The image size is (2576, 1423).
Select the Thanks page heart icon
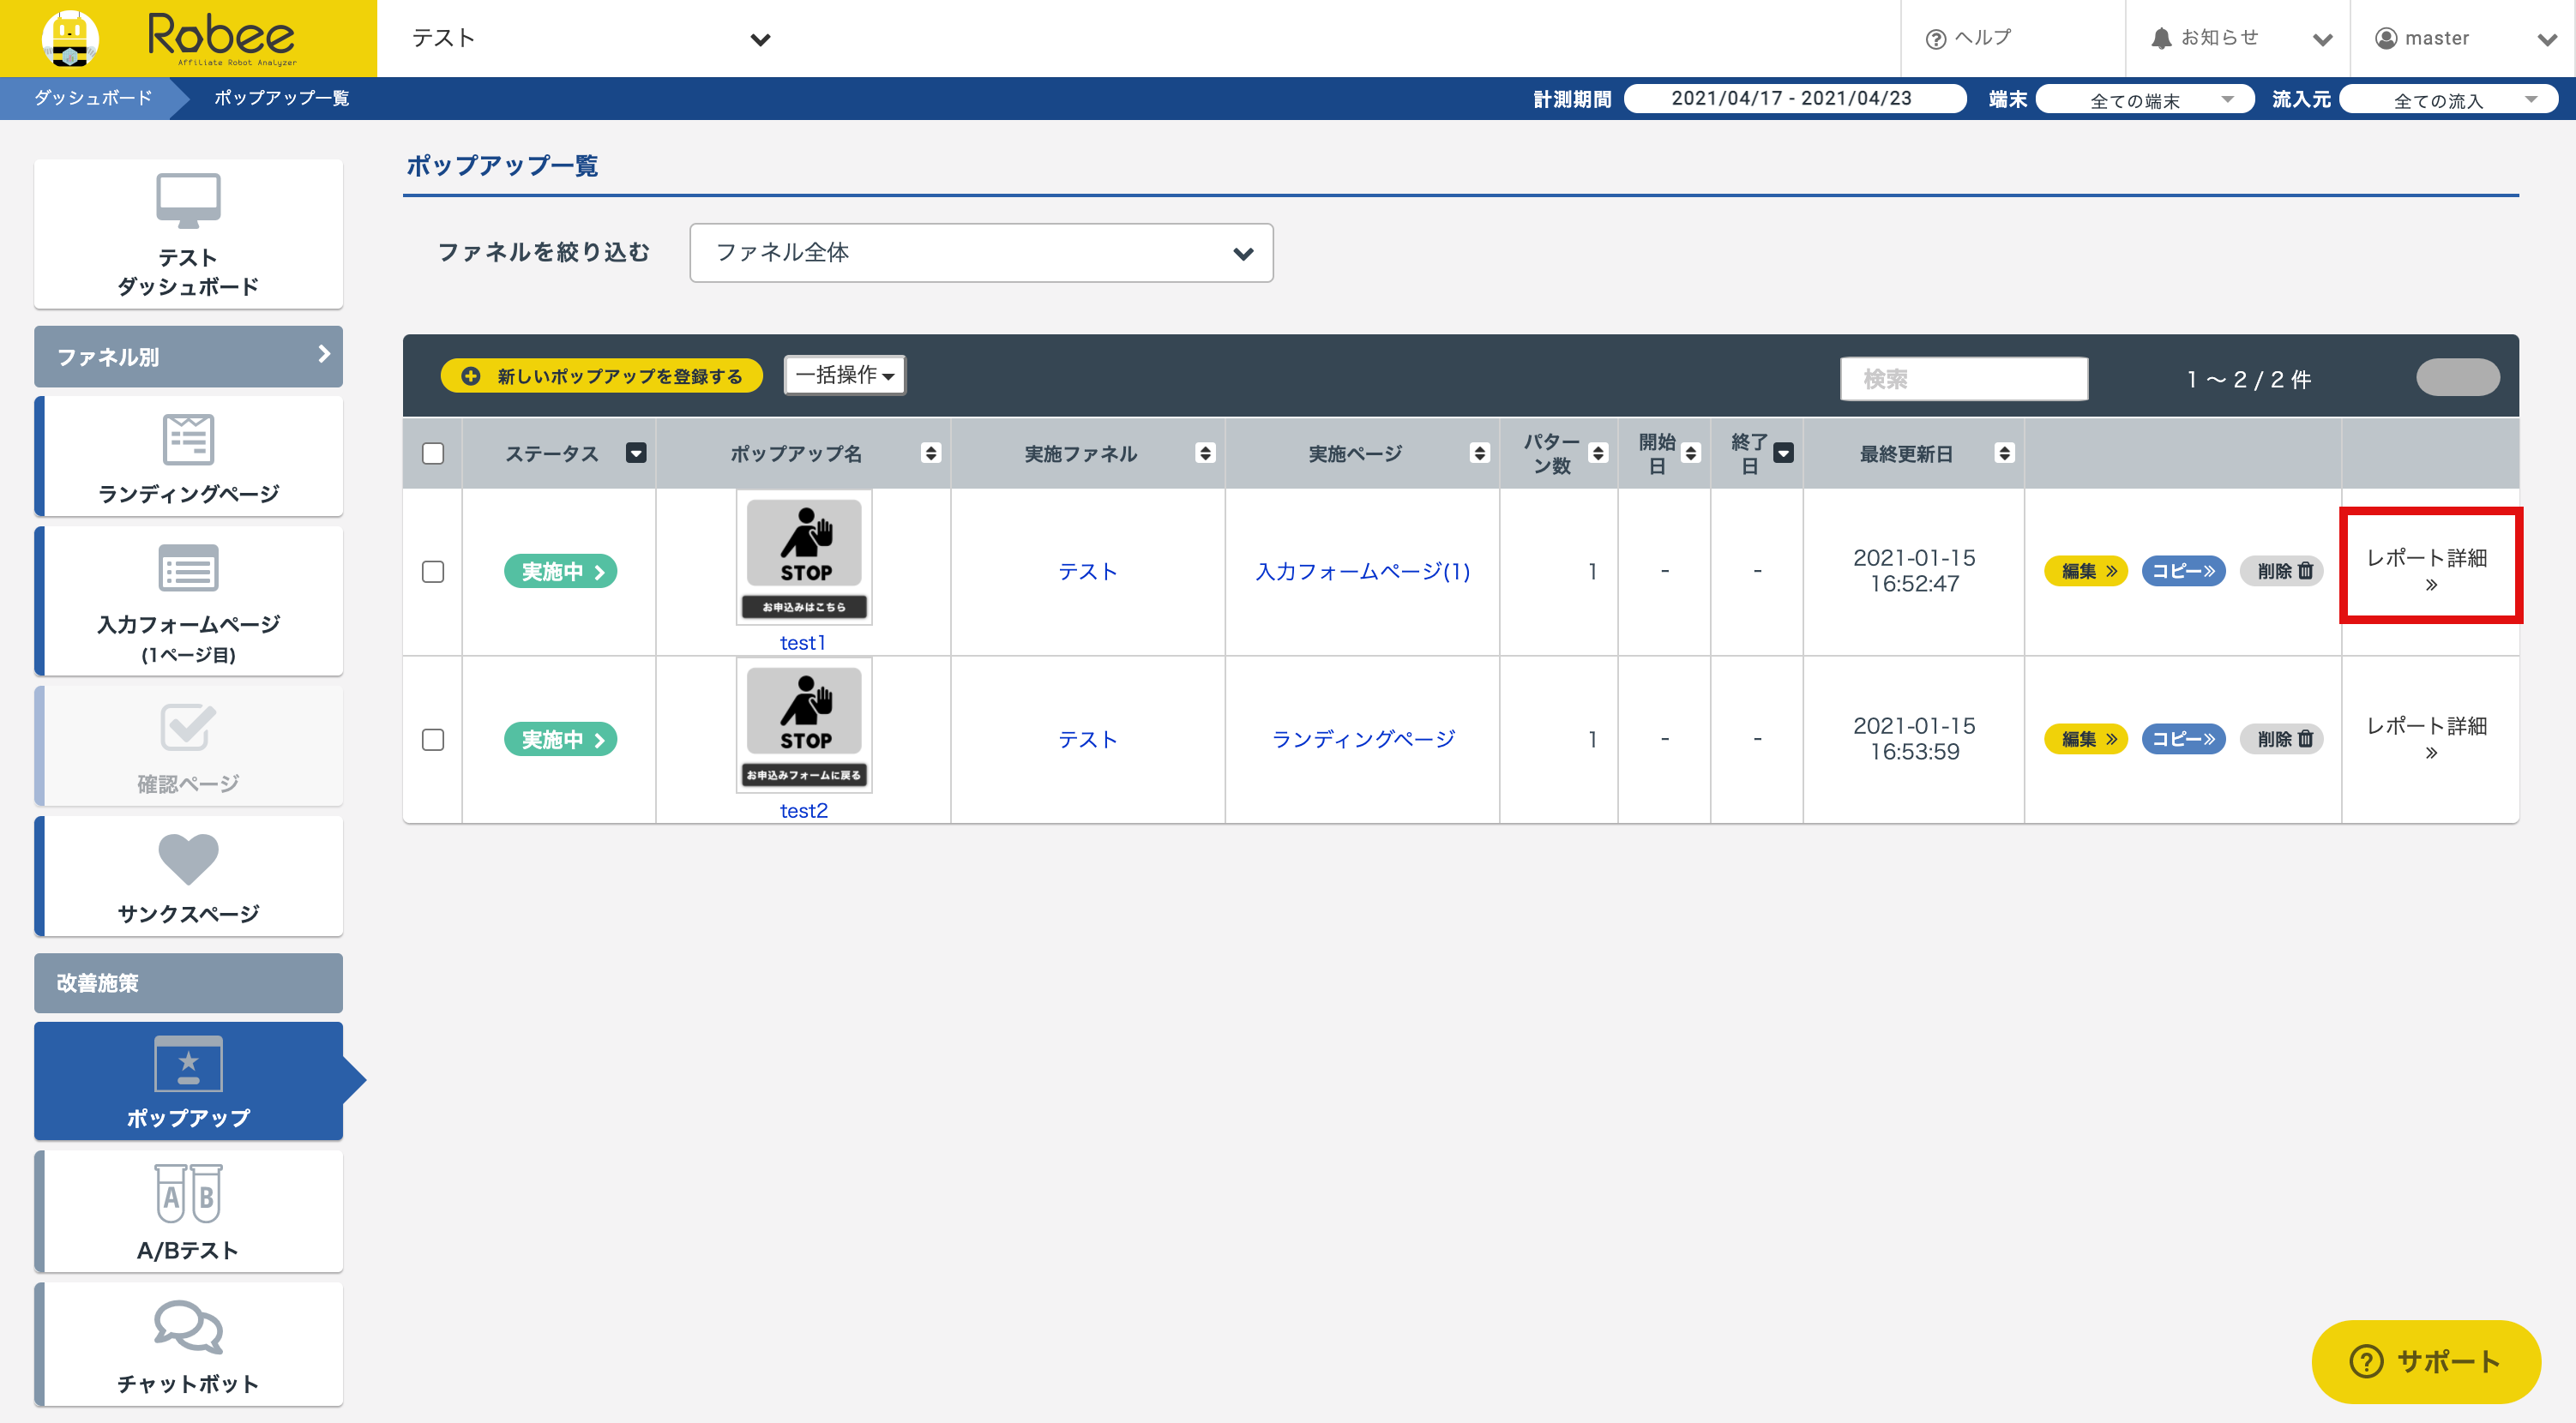(x=188, y=859)
